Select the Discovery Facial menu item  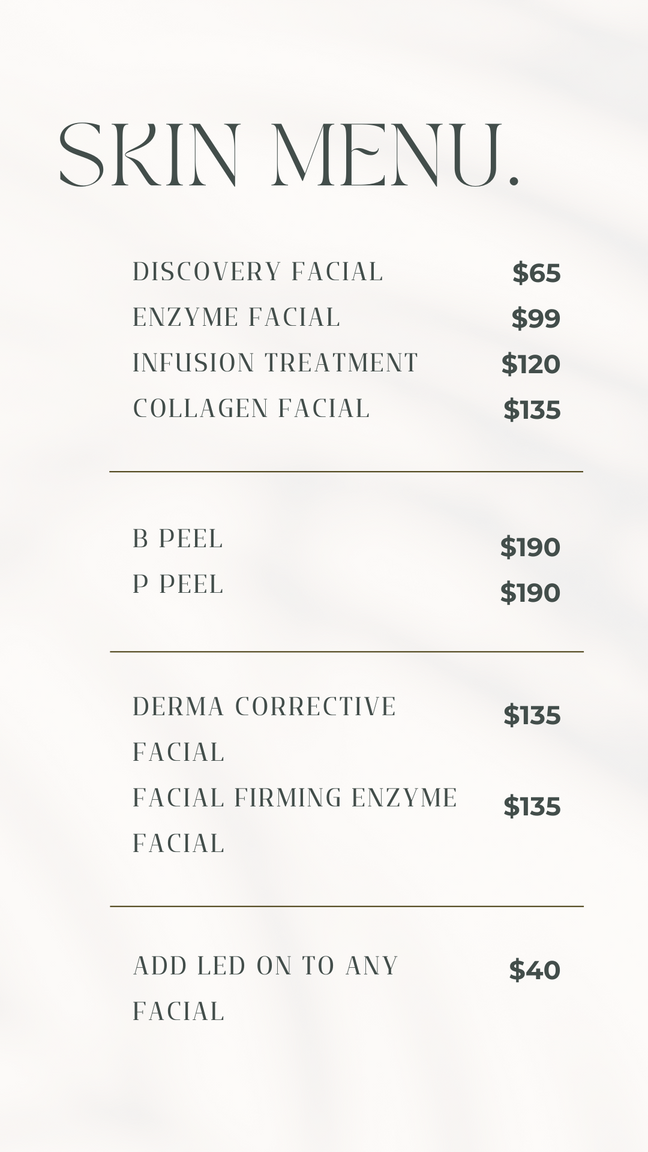point(258,272)
